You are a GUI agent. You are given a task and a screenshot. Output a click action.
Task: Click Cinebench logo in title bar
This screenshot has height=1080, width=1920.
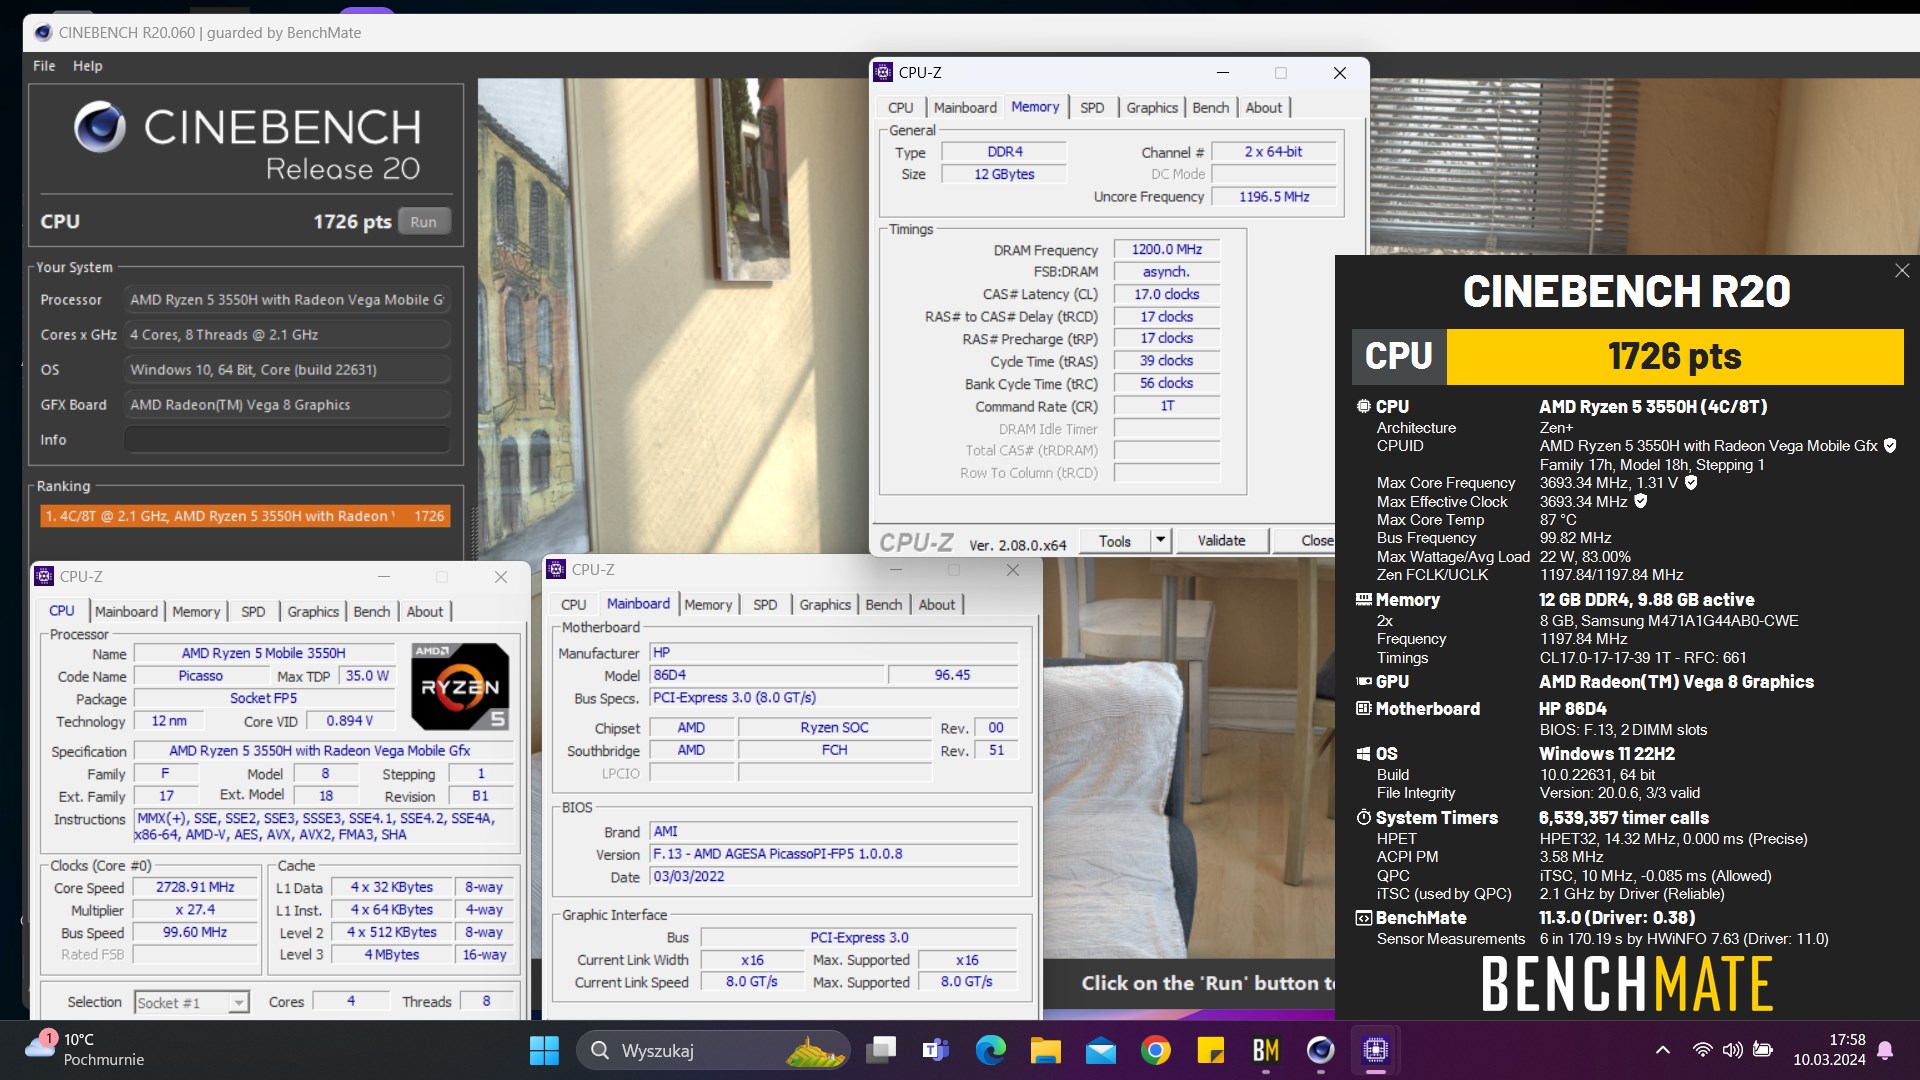(x=43, y=33)
